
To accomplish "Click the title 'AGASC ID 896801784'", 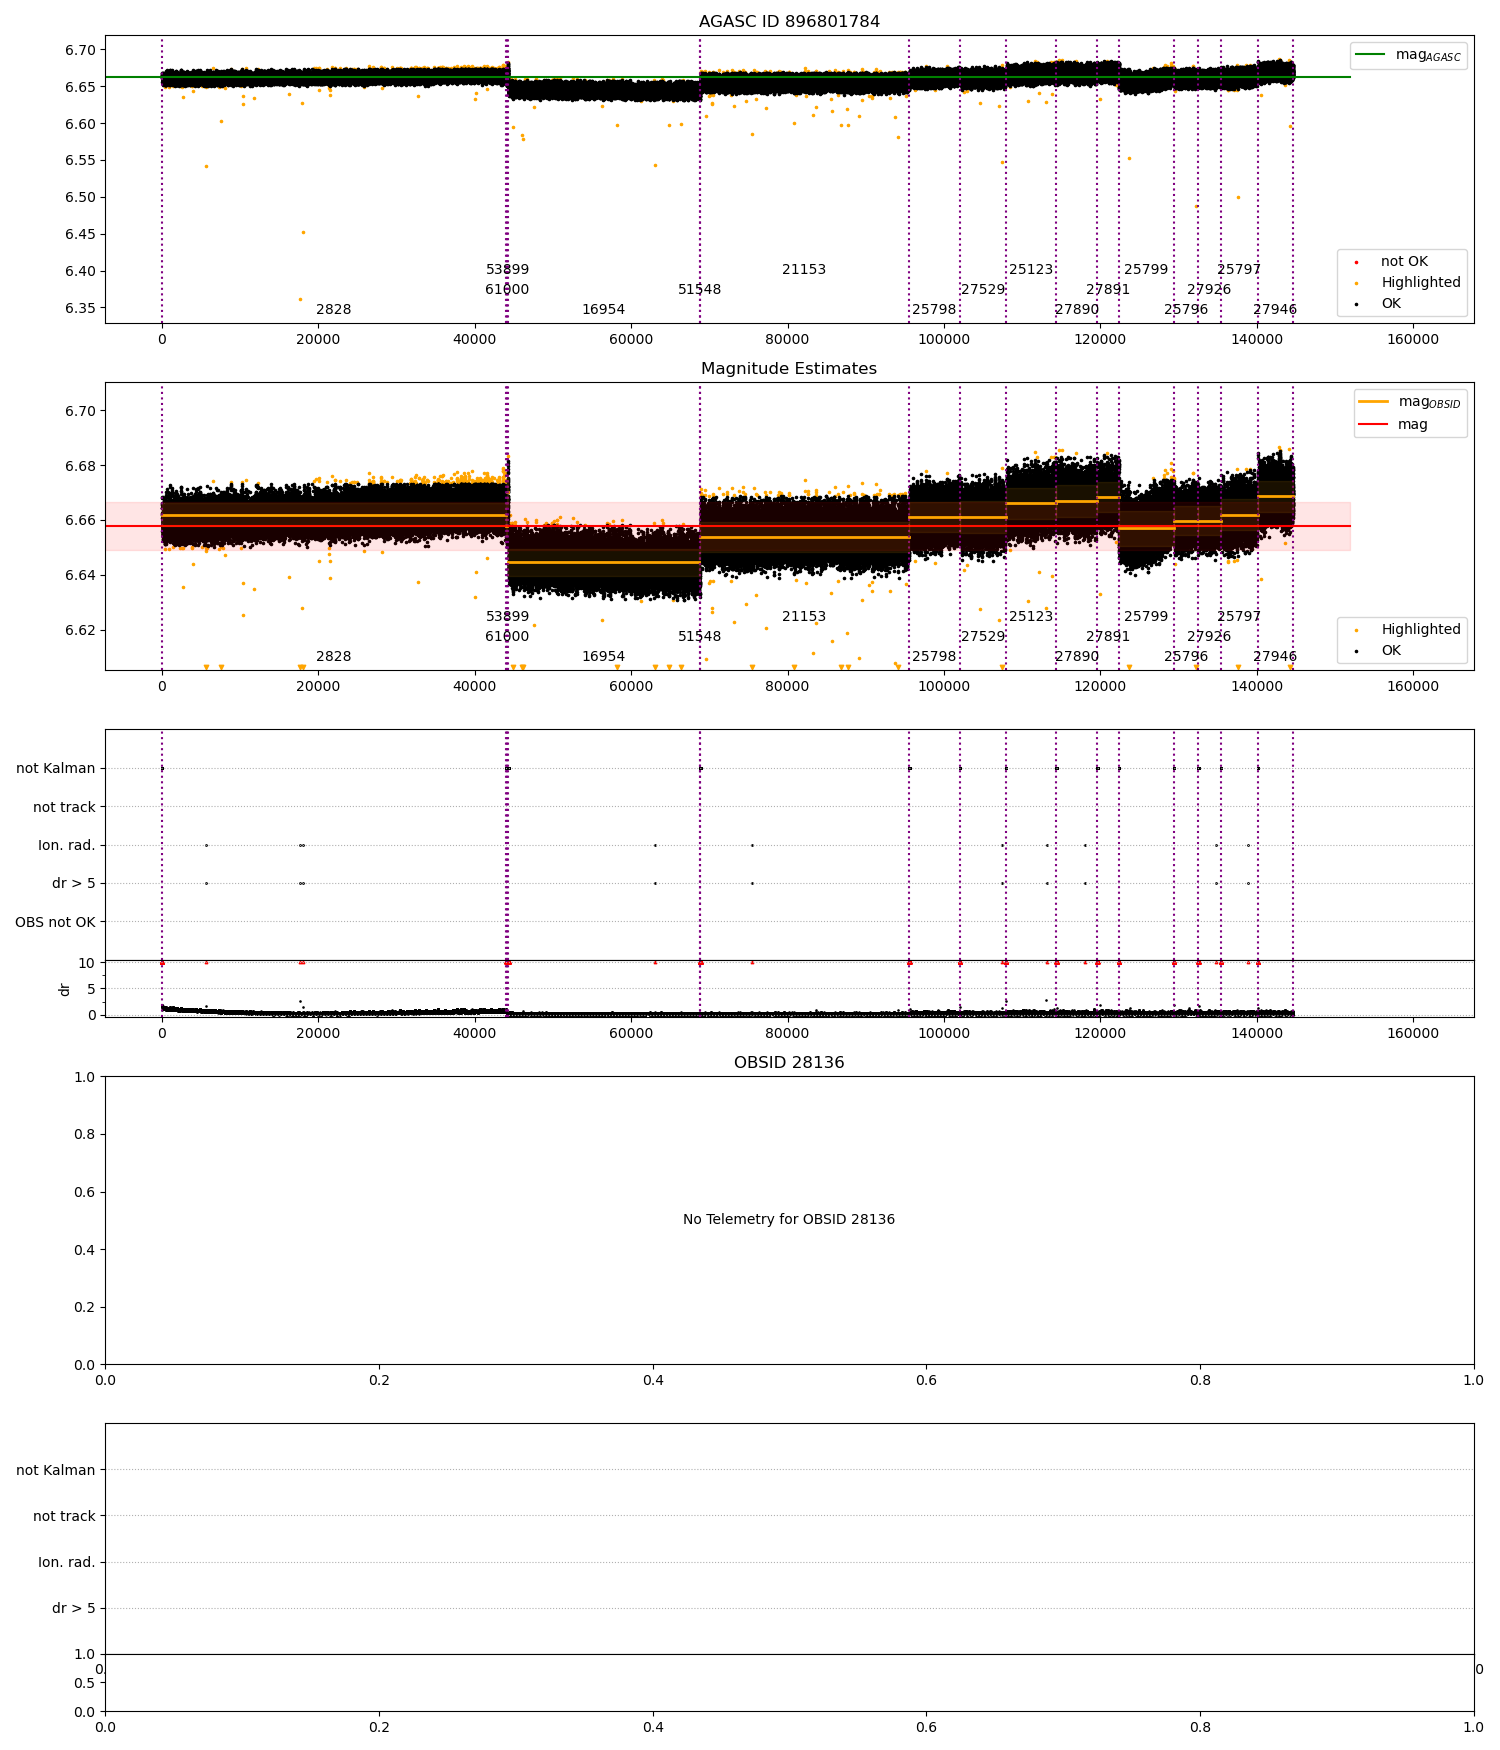I will 789,22.
